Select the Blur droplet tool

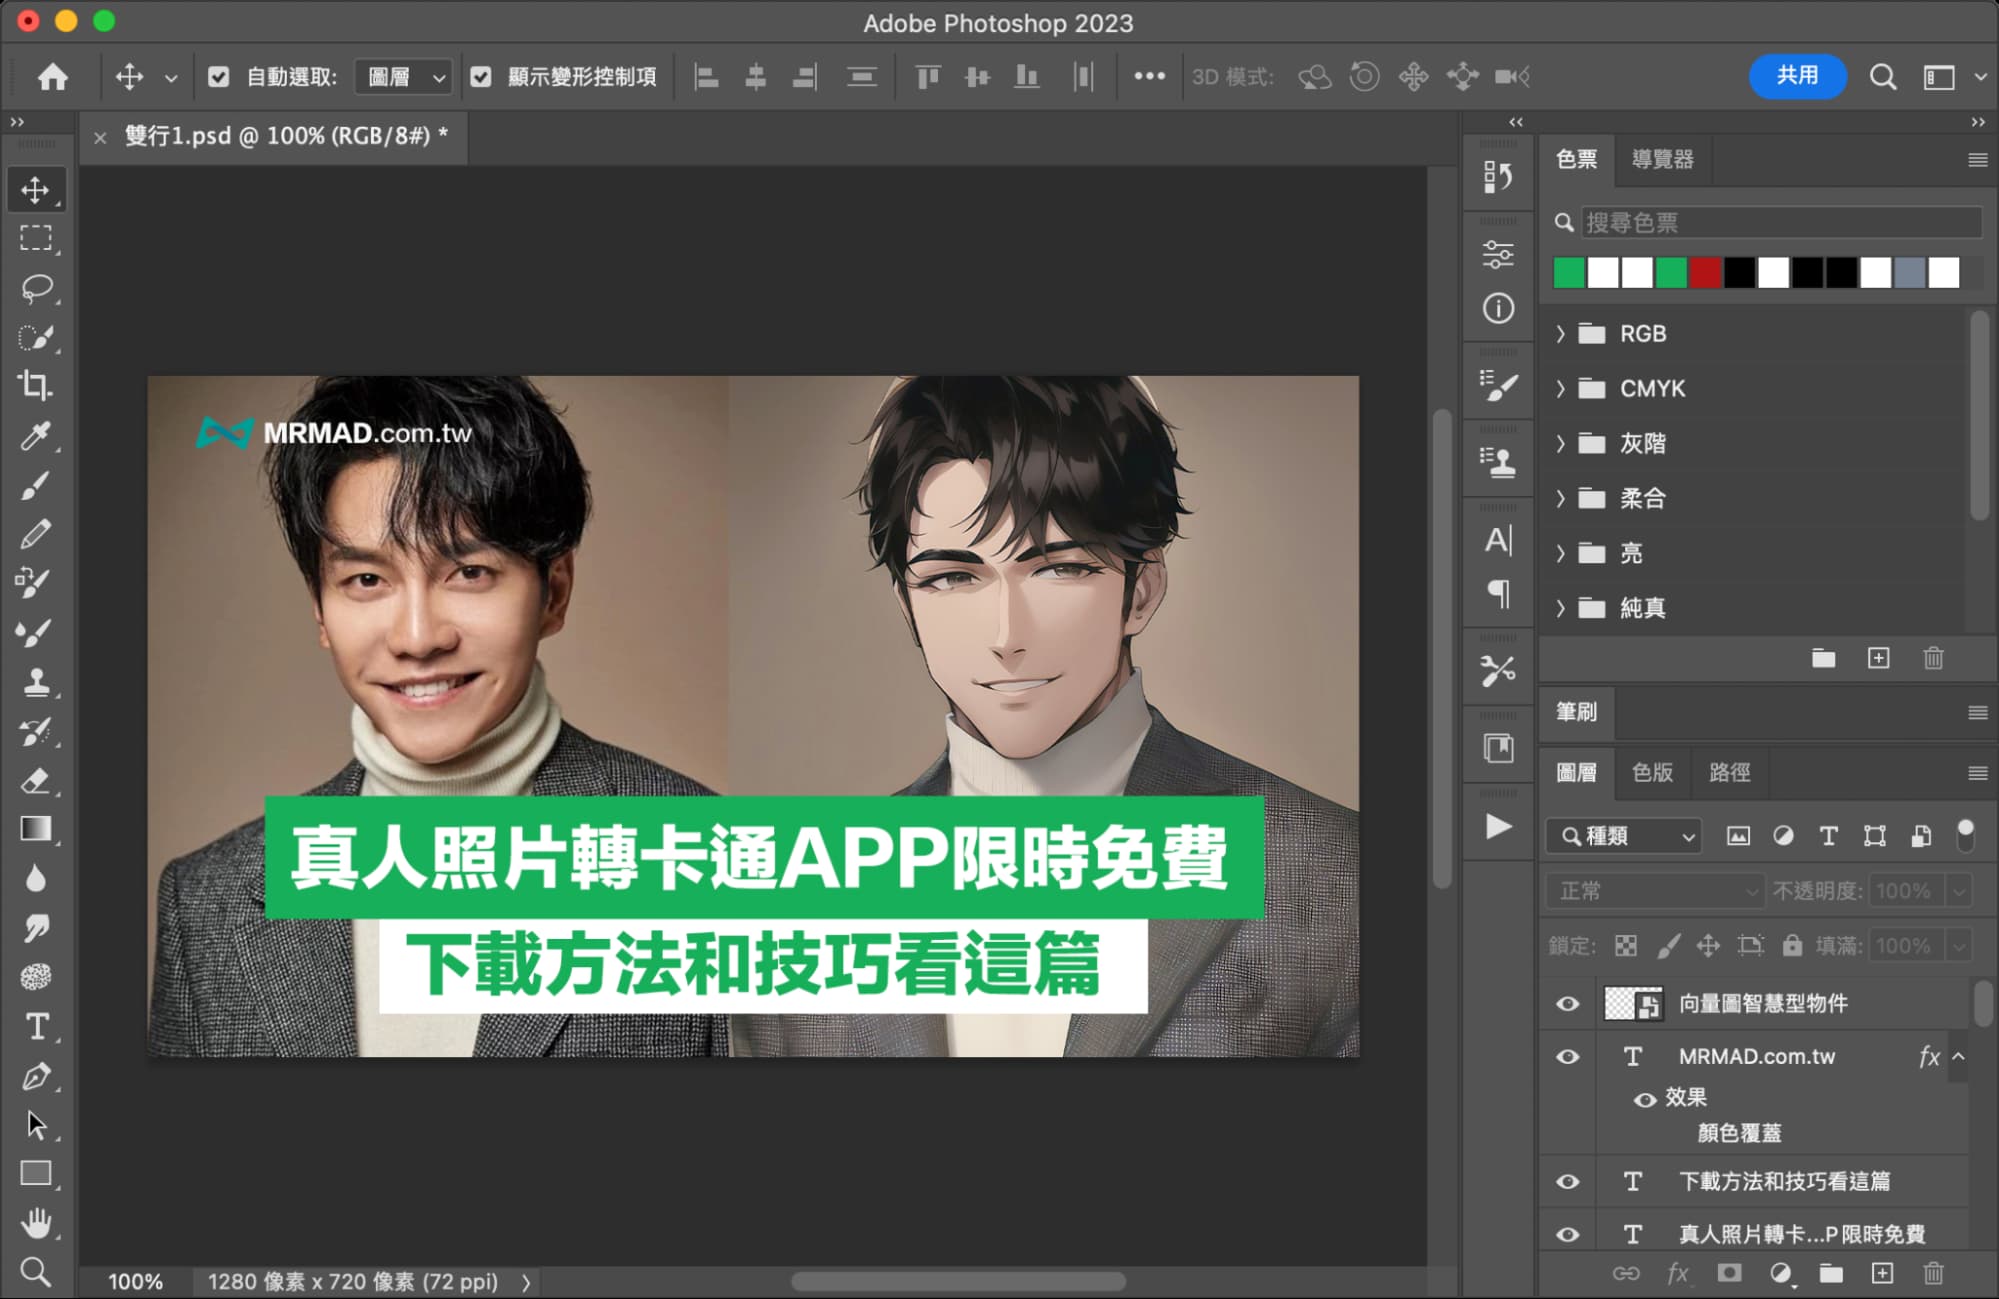pyautogui.click(x=36, y=879)
